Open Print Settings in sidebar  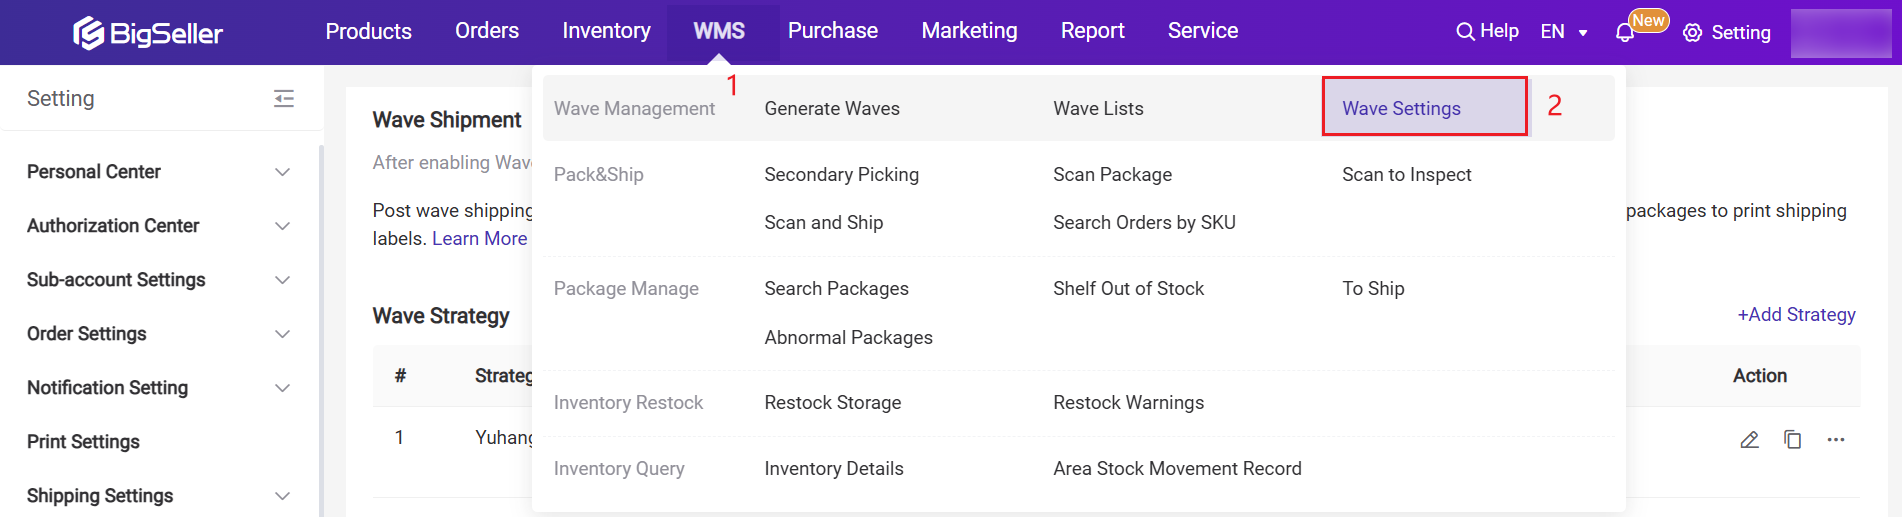click(83, 442)
